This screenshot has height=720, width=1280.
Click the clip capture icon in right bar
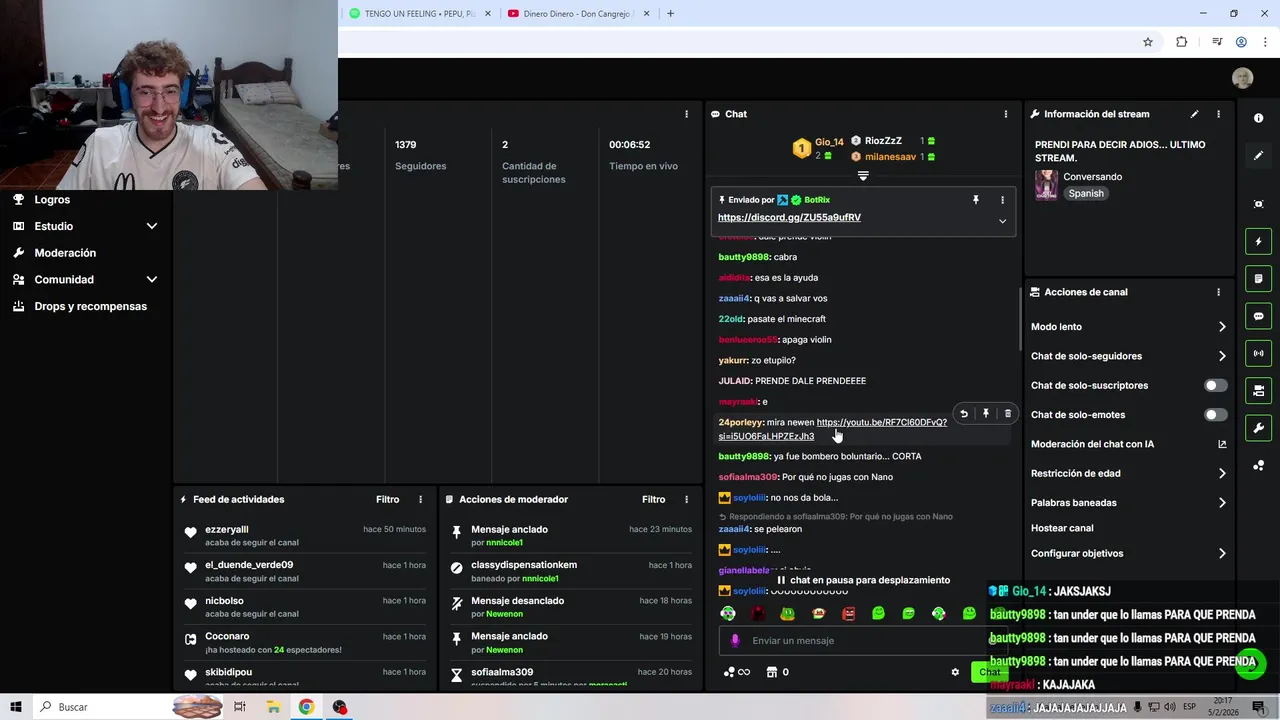pyautogui.click(x=1258, y=204)
